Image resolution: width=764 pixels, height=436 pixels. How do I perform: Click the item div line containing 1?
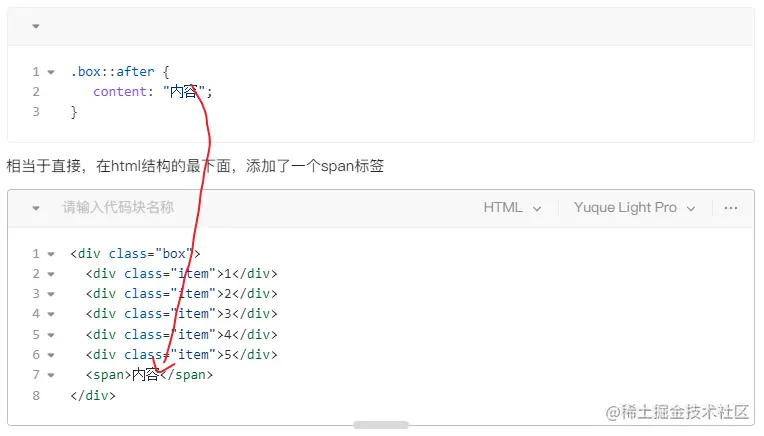182,274
